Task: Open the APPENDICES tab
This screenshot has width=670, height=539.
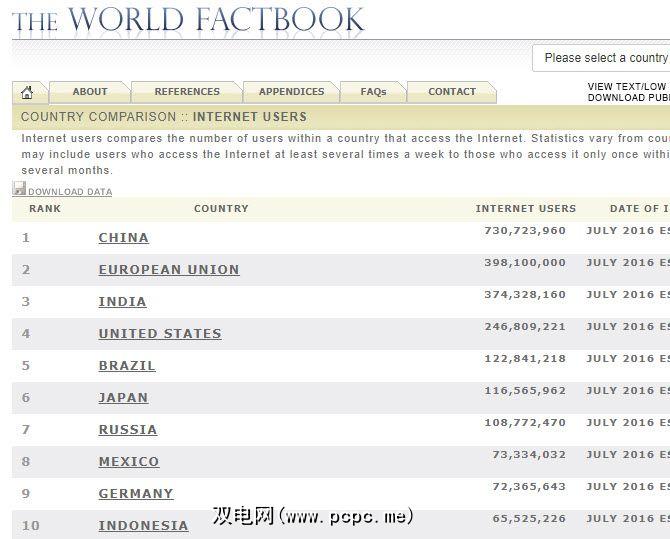Action: (291, 92)
